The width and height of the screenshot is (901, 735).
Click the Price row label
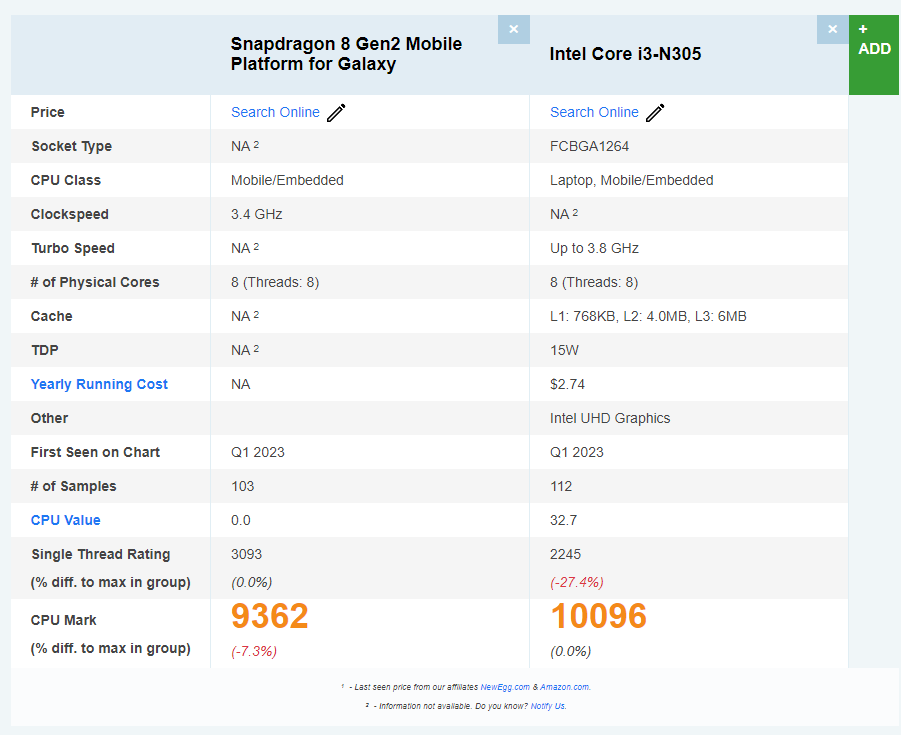[x=48, y=112]
